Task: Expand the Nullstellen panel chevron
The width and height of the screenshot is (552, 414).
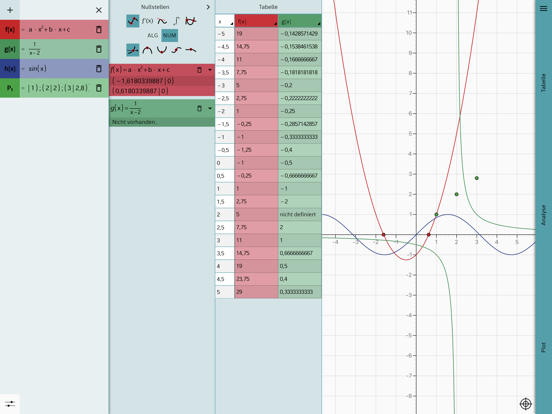Action: point(208,7)
